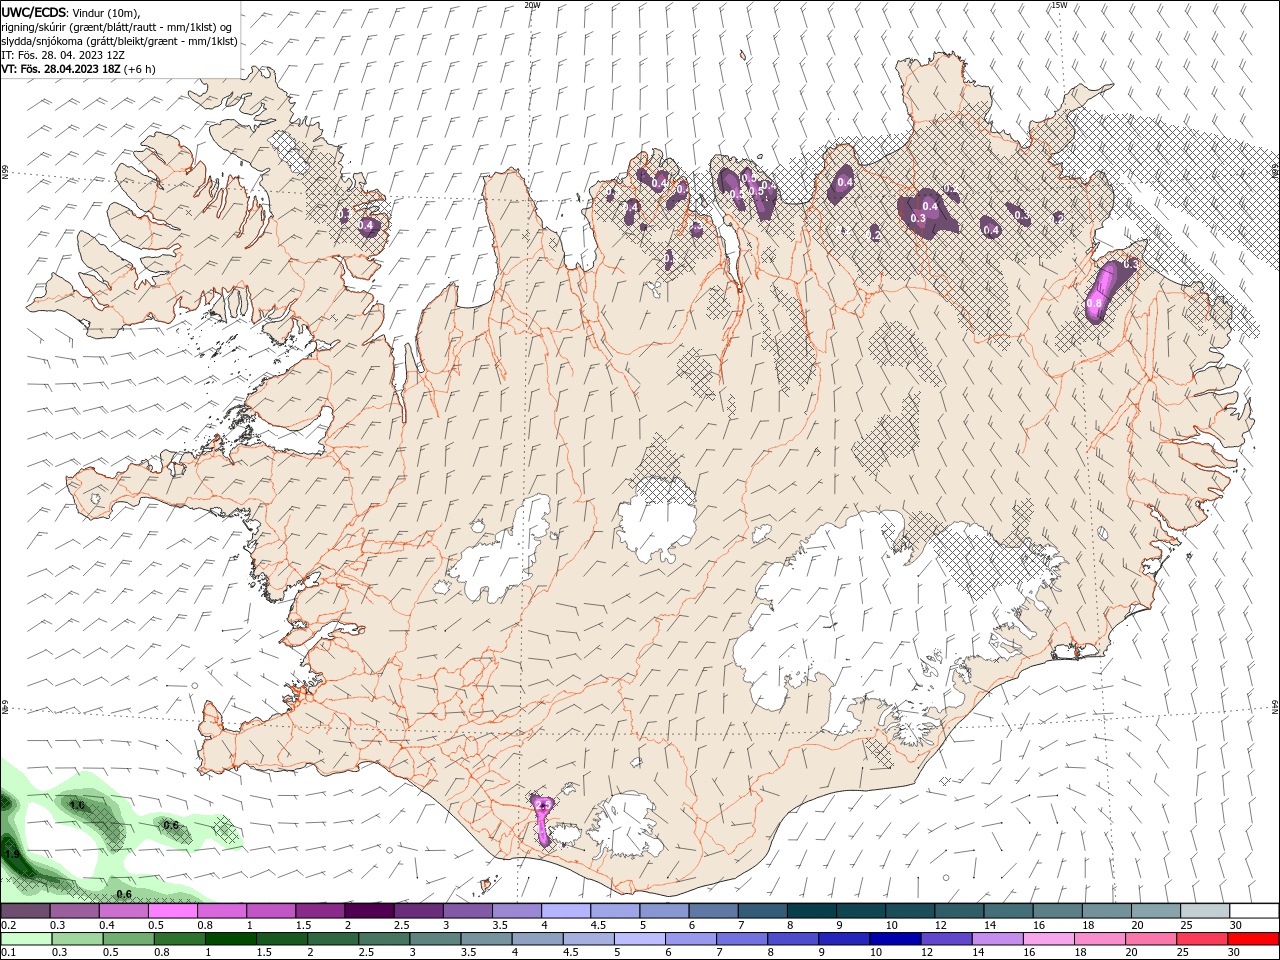This screenshot has width=1280, height=960.
Task: Click the '0.1' label on the rain legend row
Action: click(9, 953)
